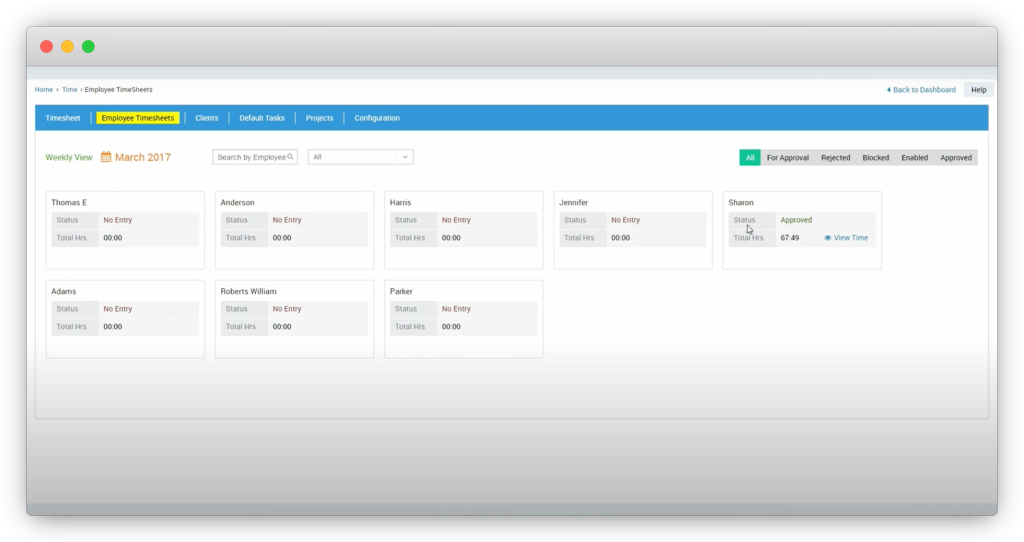1024x542 pixels.
Task: Click Back to Dashboard link
Action: [x=924, y=89]
